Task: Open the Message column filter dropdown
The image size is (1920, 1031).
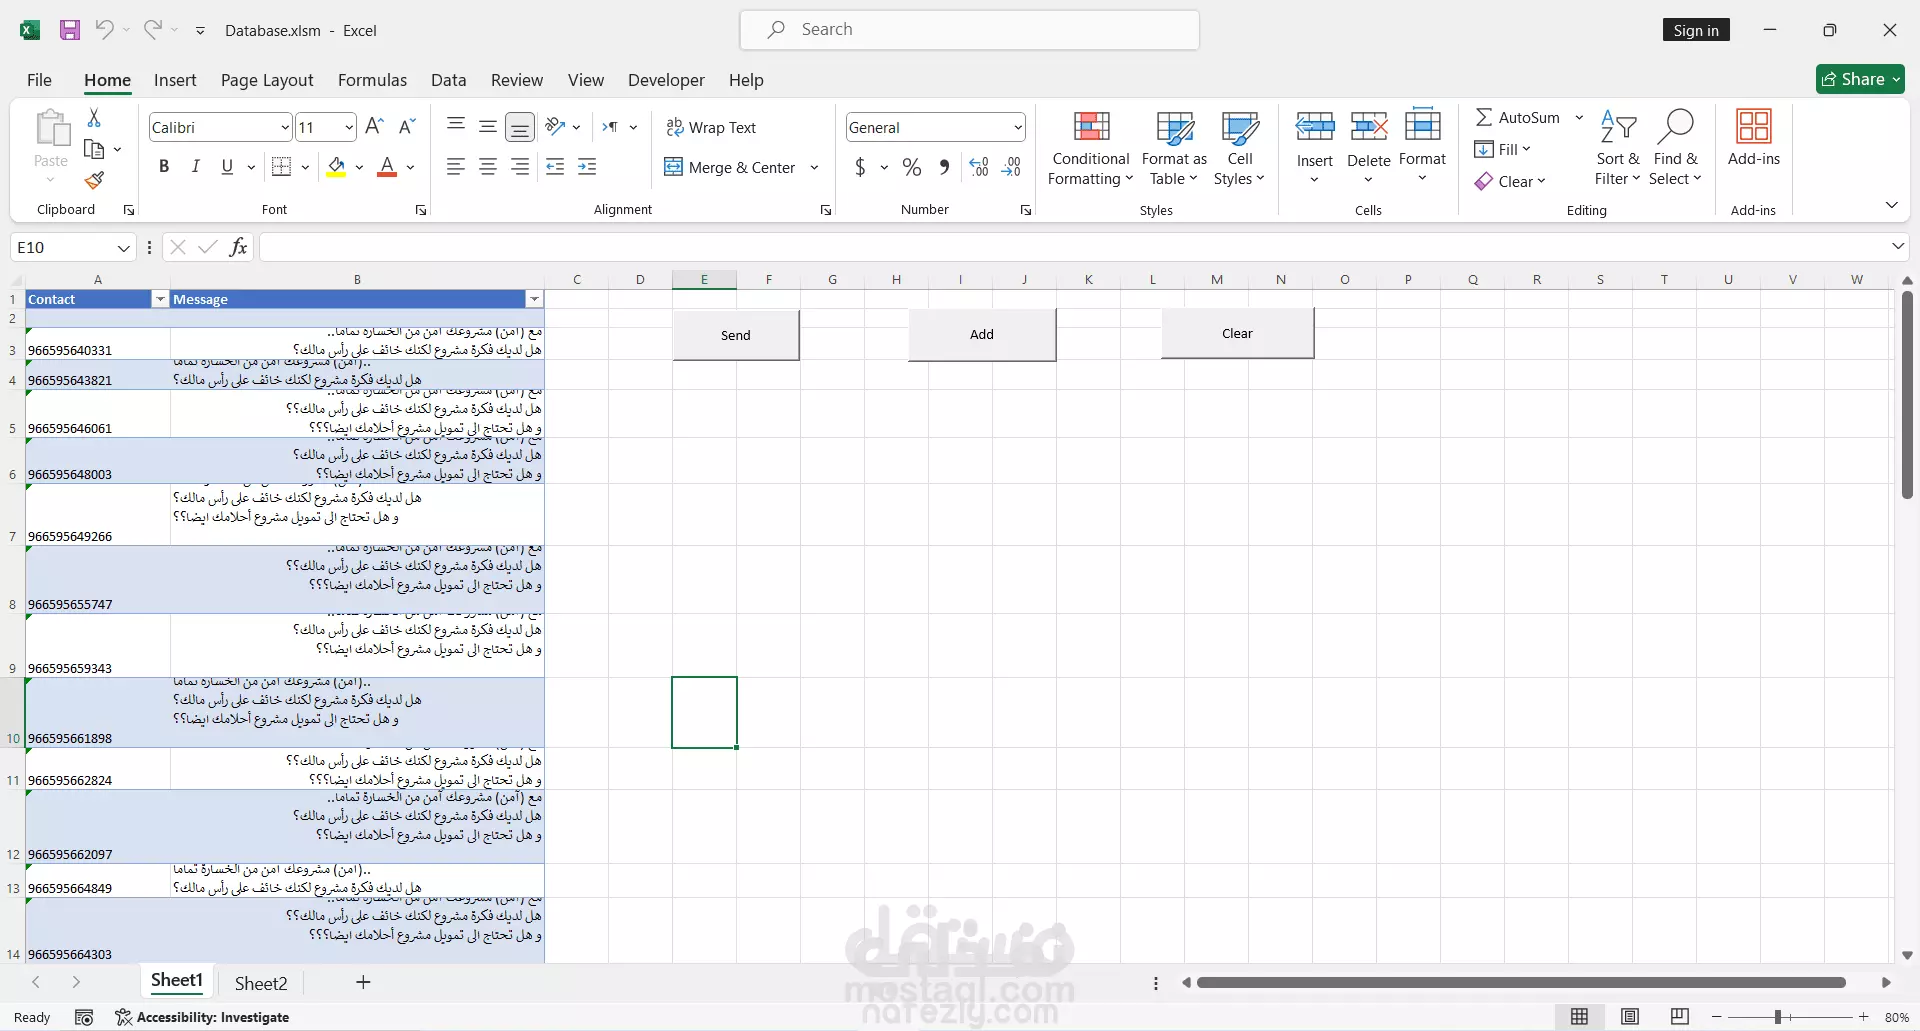Action: tap(534, 299)
